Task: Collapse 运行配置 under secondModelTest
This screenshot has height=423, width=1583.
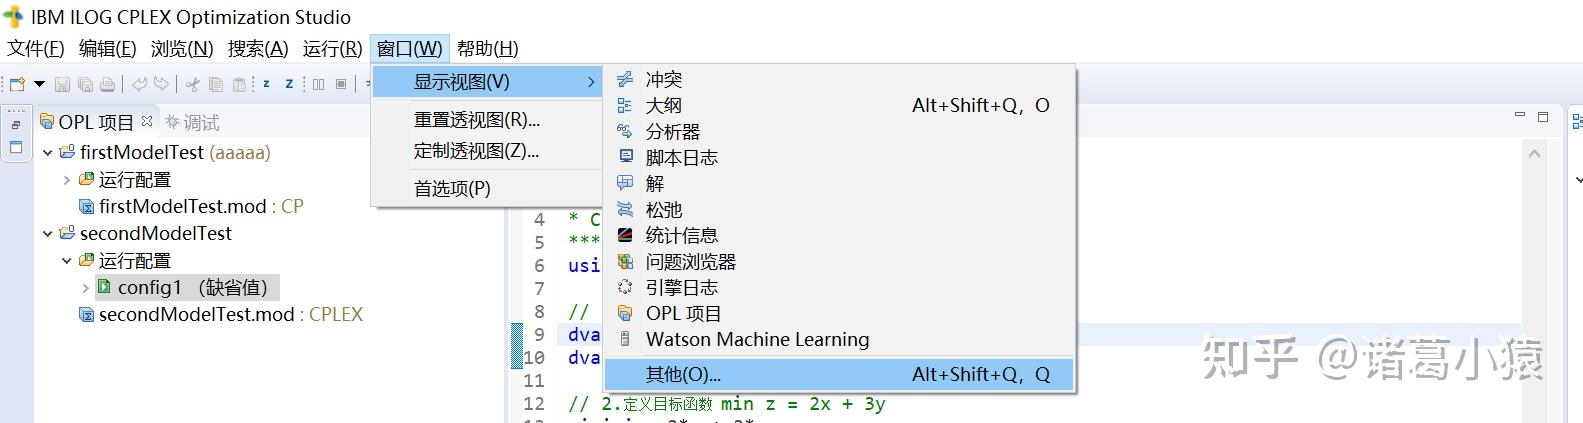Action: pyautogui.click(x=66, y=261)
